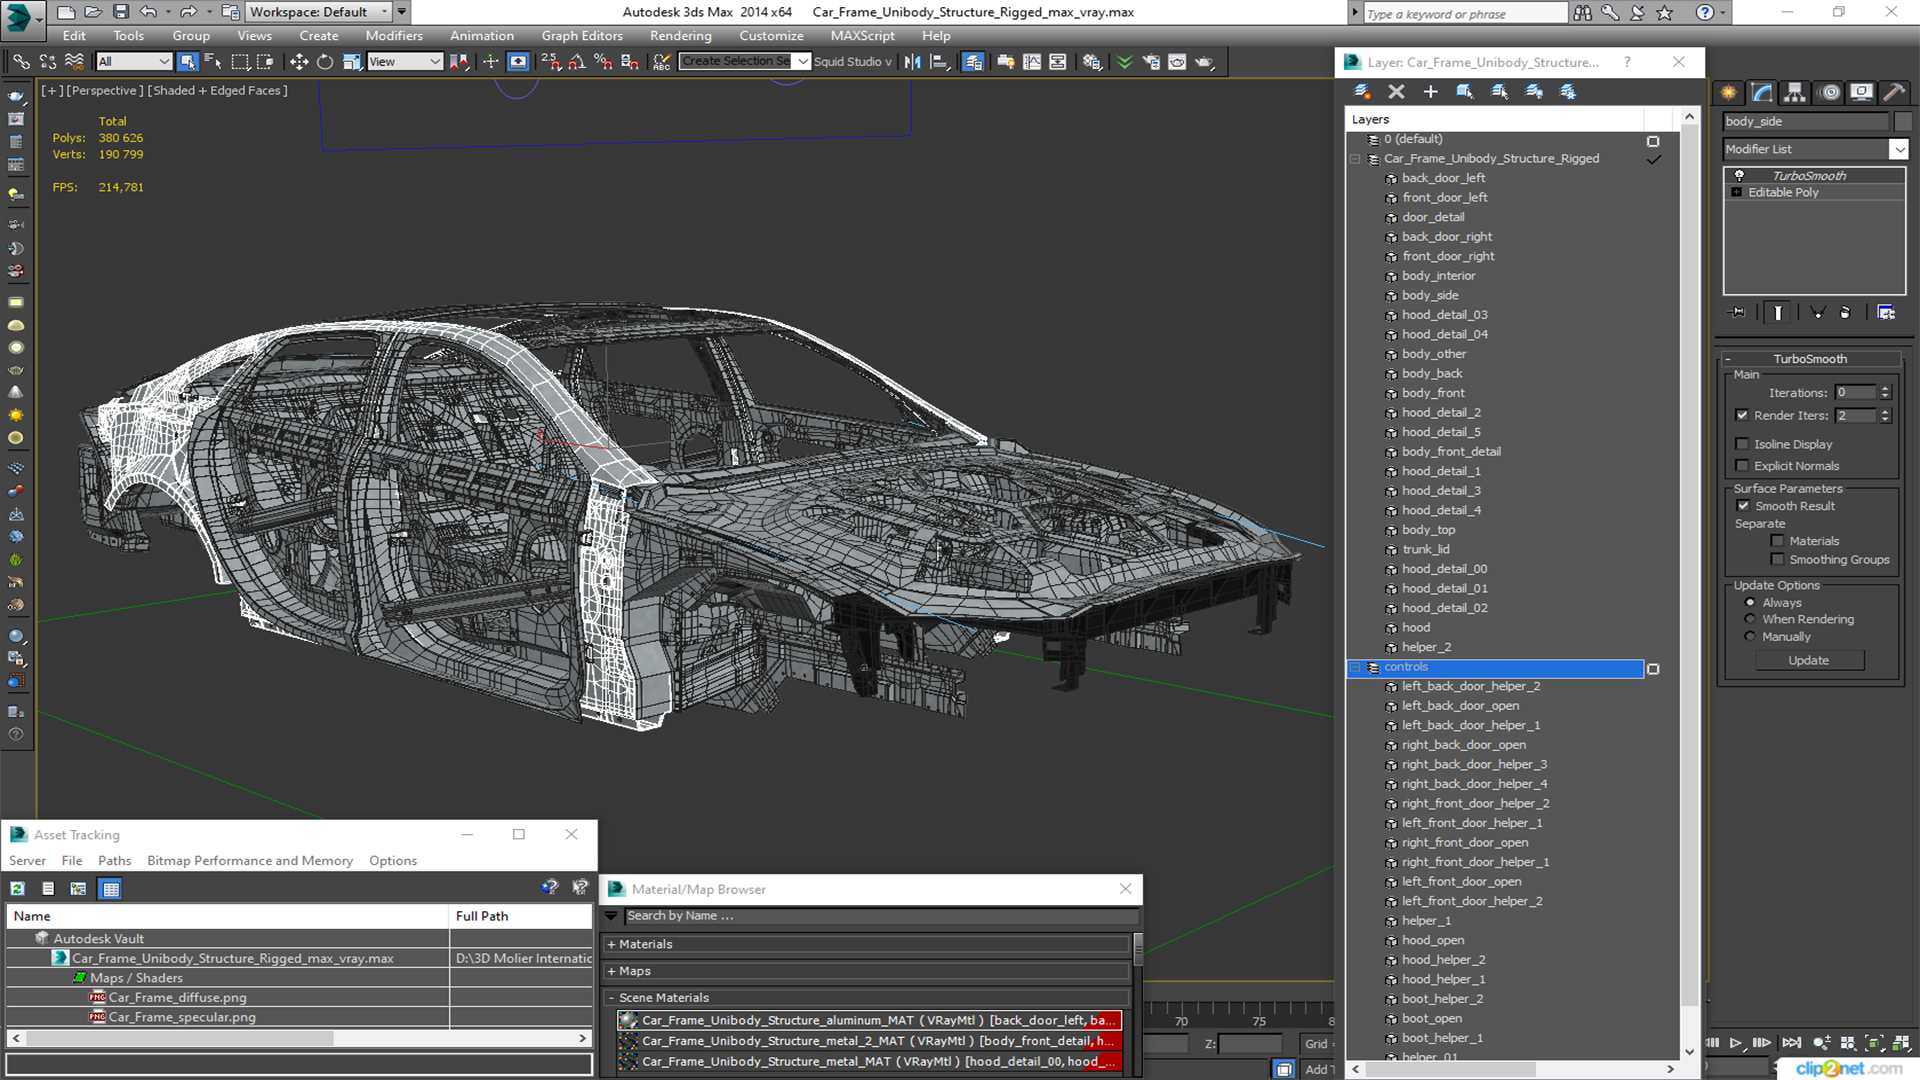The image size is (1920, 1080).
Task: Select When Rendering update option
Action: (1750, 619)
